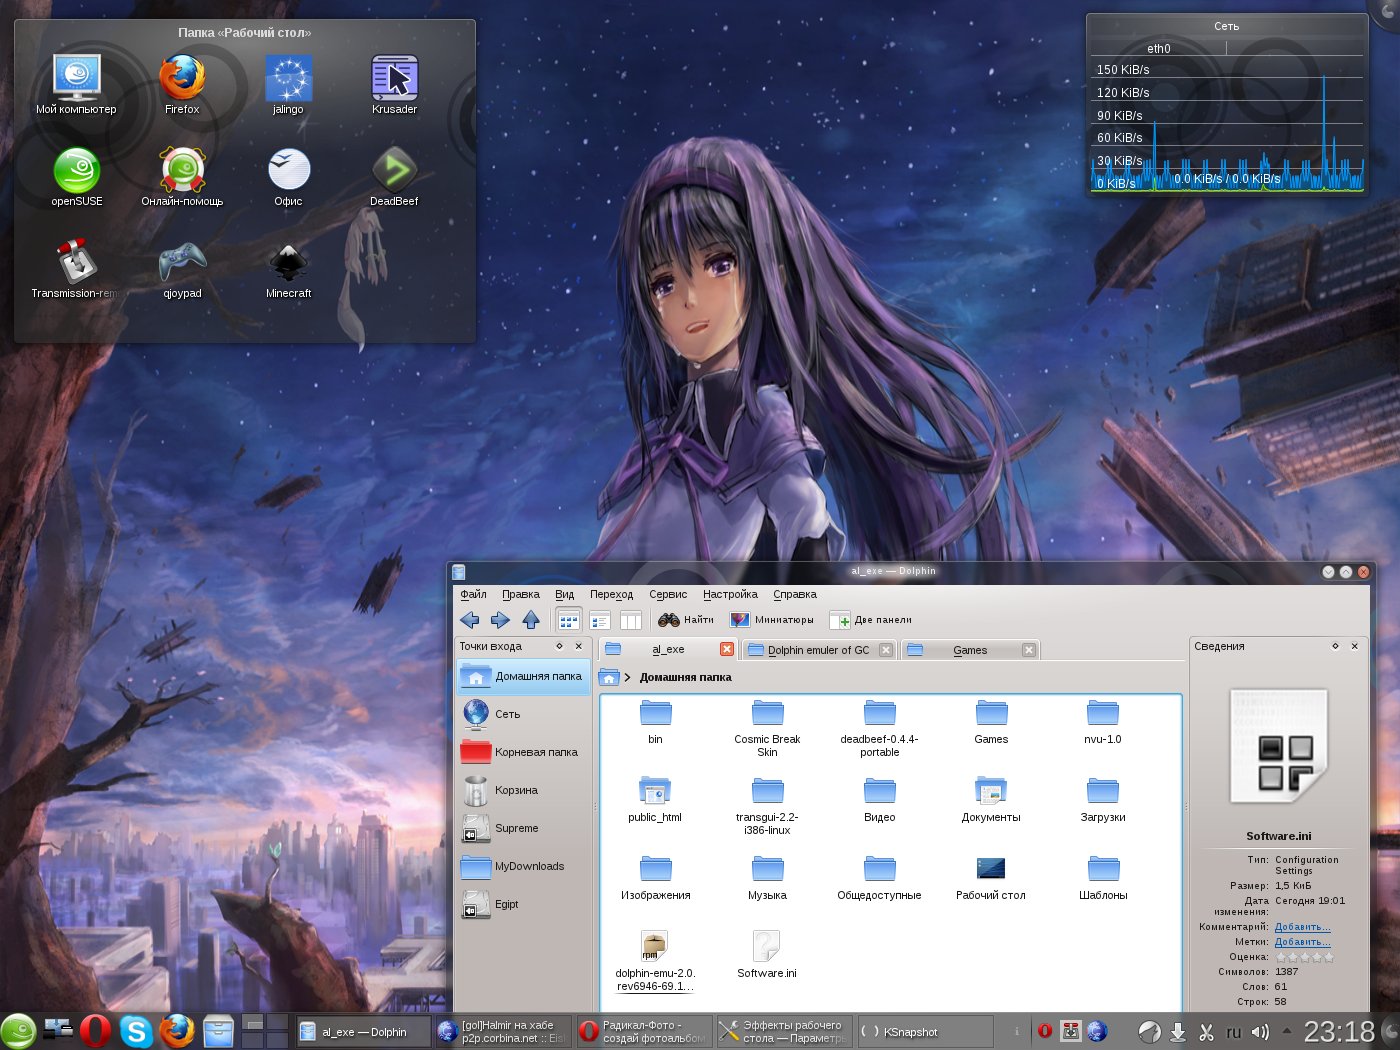Click the Найти binoculars search button

click(x=686, y=620)
